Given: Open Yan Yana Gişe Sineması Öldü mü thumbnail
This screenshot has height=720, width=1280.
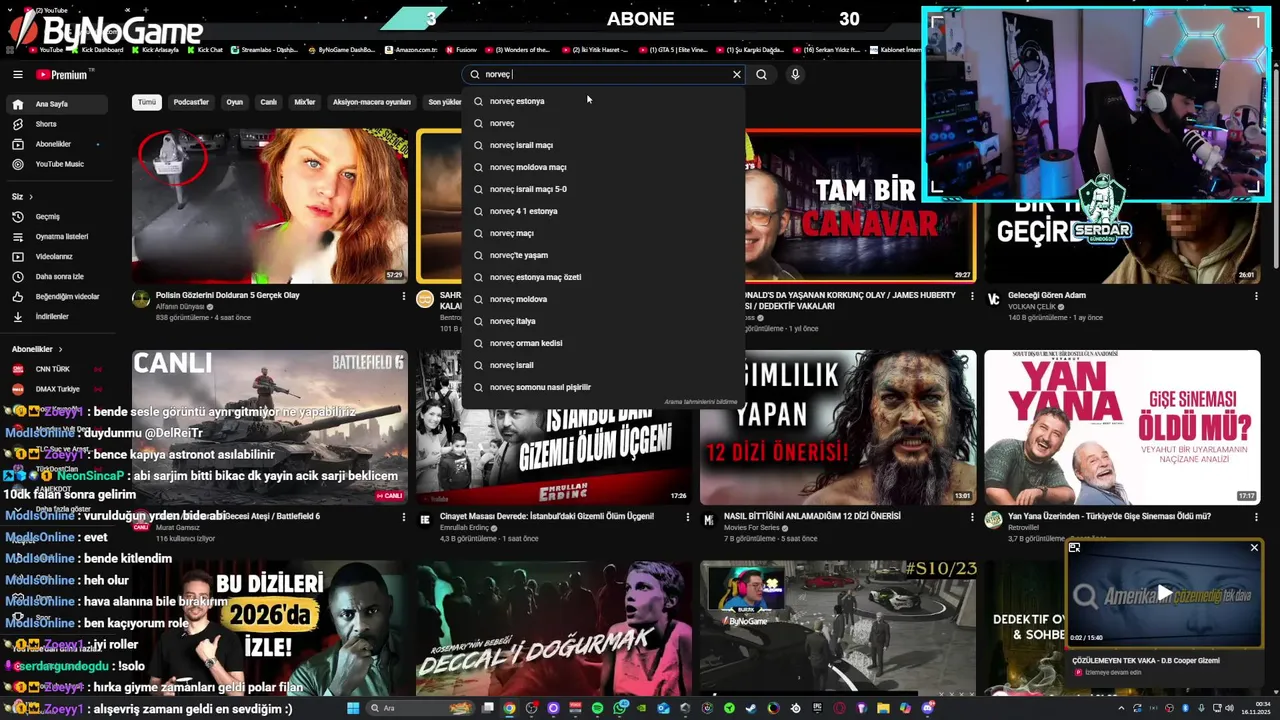Looking at the screenshot, I should pos(1122,427).
